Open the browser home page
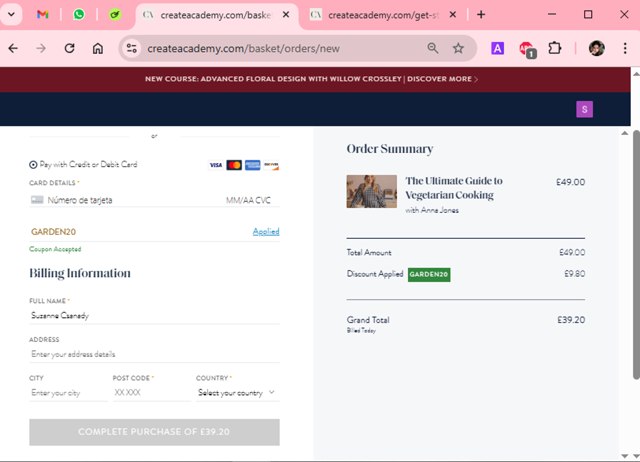Screen dimensions: 640x462 tap(98, 49)
